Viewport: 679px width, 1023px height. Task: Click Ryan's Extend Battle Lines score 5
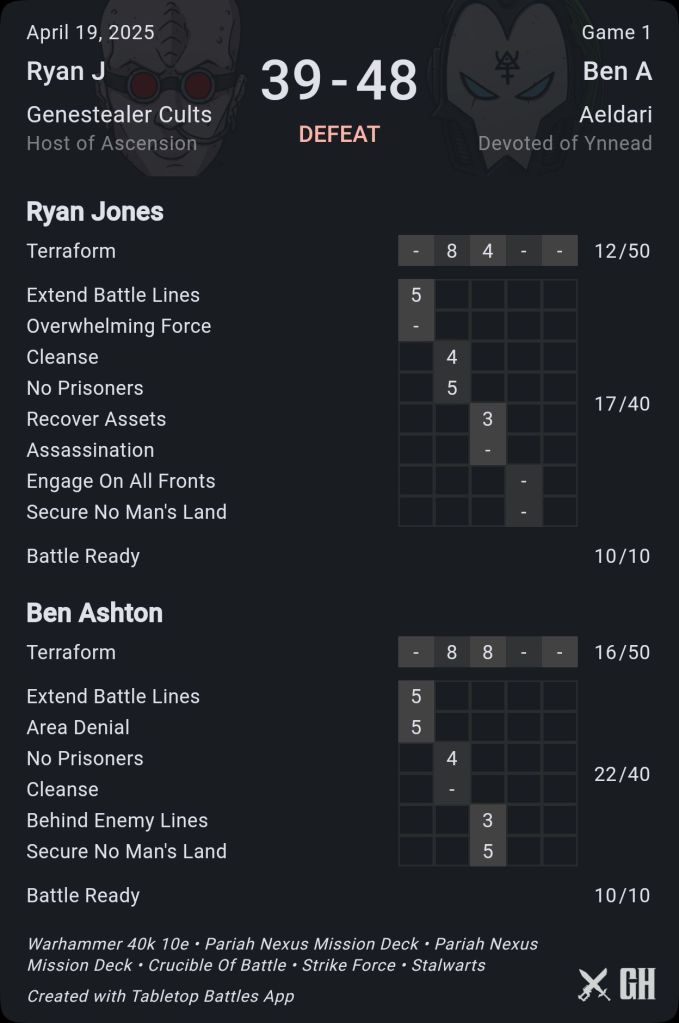[416, 295]
